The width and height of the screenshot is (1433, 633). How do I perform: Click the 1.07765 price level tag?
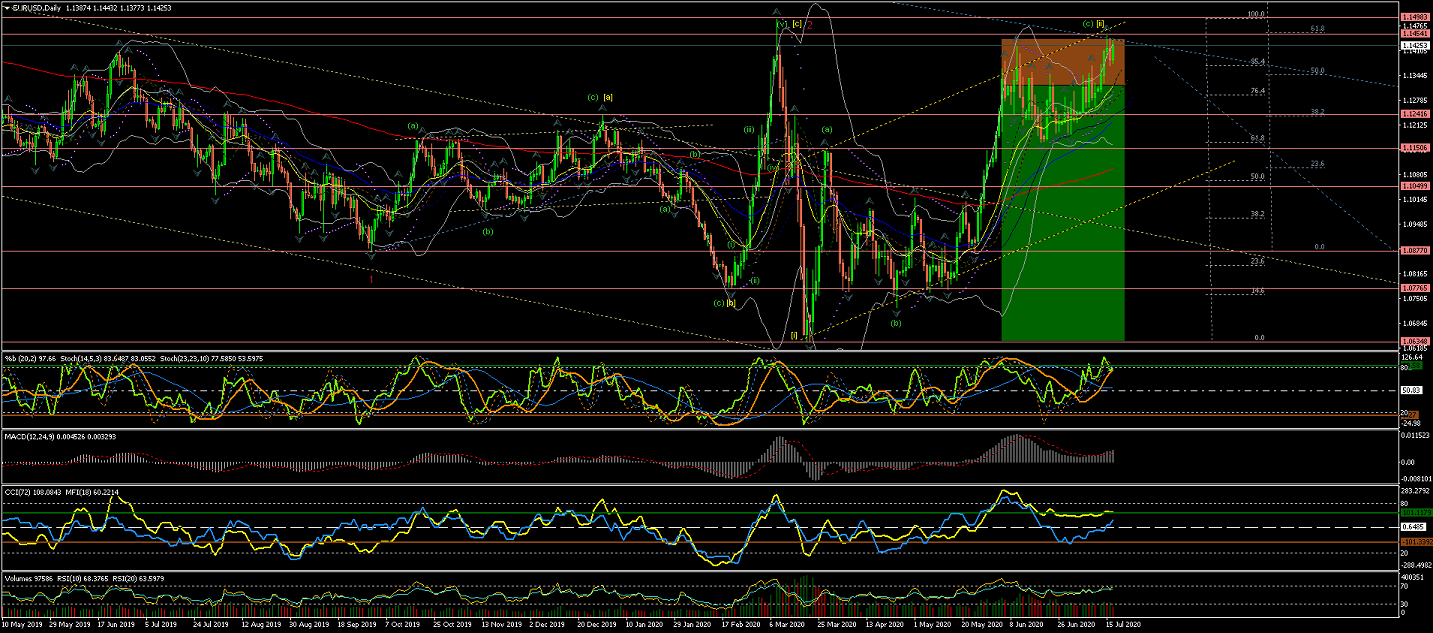pos(1416,288)
